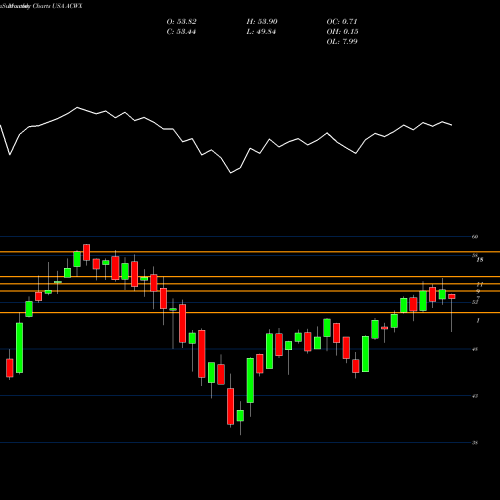This screenshot has width=500, height=500.
Task: Click the 38 price axis label
Action: coord(475,443)
